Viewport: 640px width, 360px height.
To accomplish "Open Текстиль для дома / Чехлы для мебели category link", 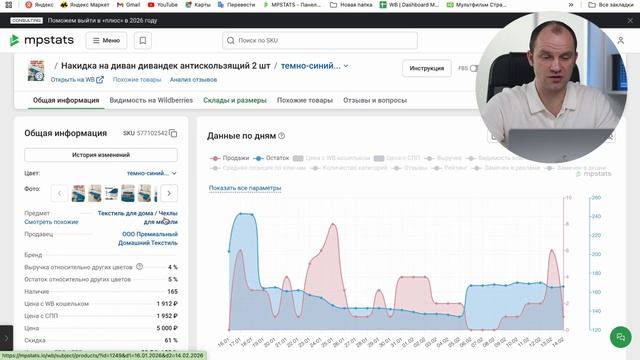I will click(138, 217).
